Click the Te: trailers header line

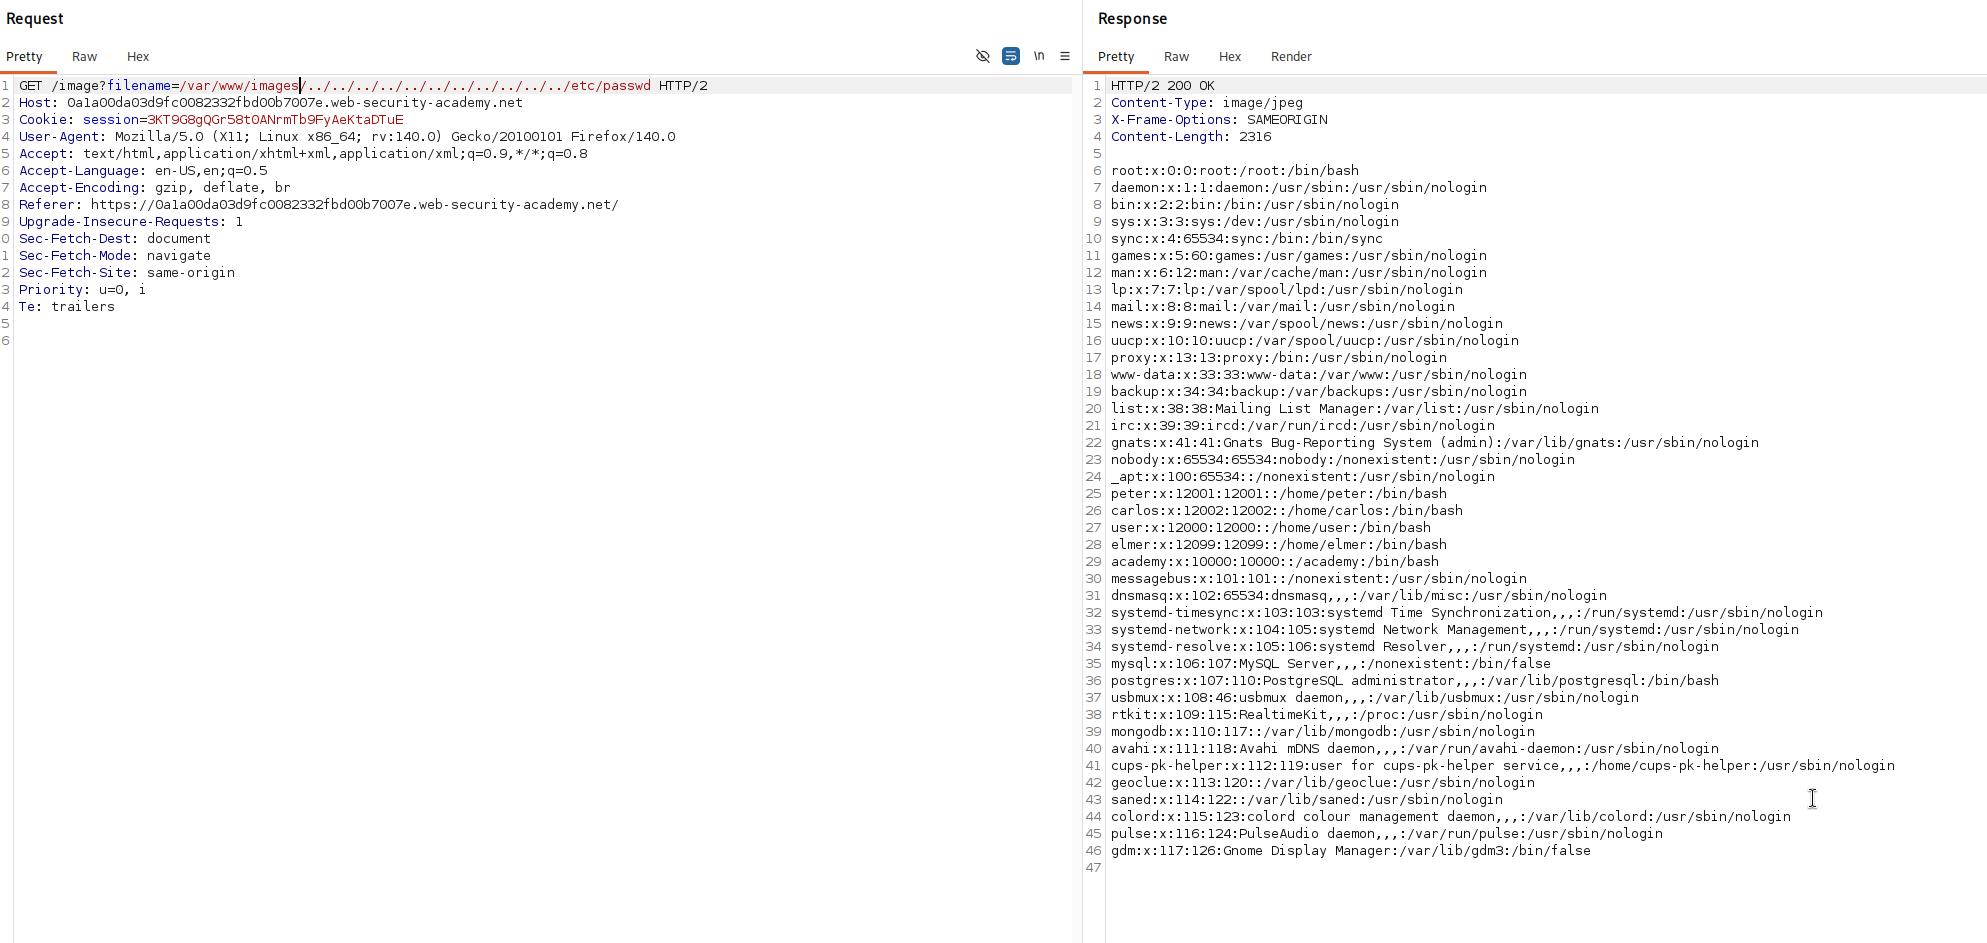point(66,307)
